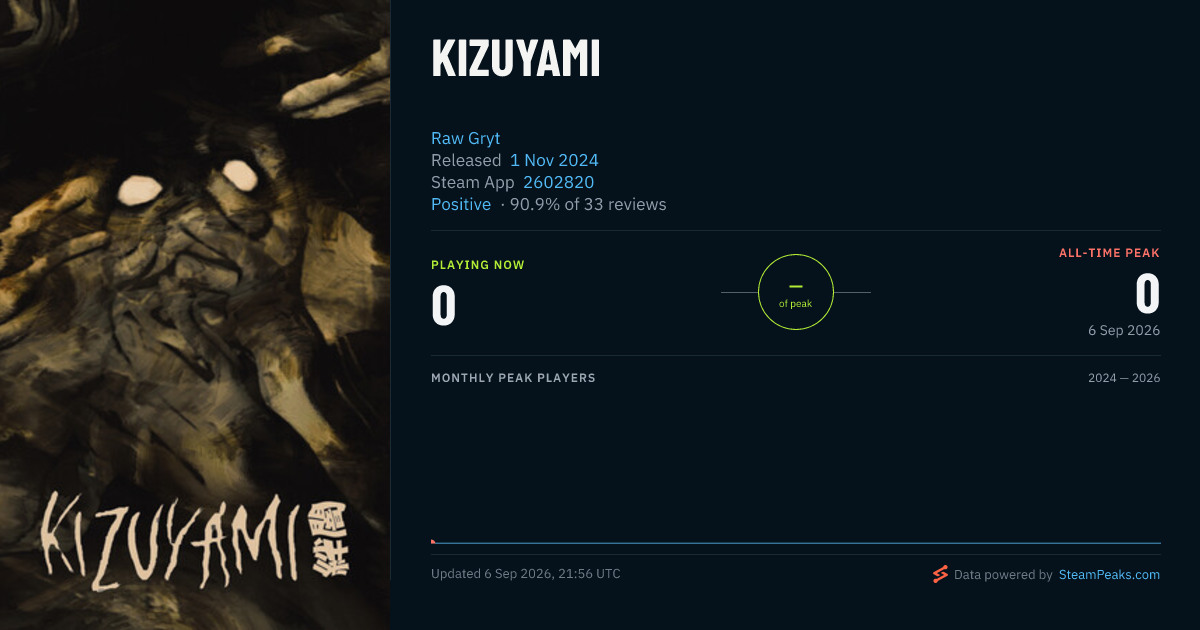Click the of-peak circle indicator
This screenshot has height=630, width=1200.
(x=796, y=292)
